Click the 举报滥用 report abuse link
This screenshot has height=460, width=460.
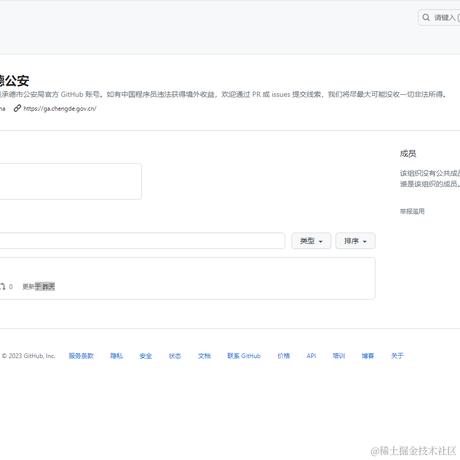click(x=412, y=211)
